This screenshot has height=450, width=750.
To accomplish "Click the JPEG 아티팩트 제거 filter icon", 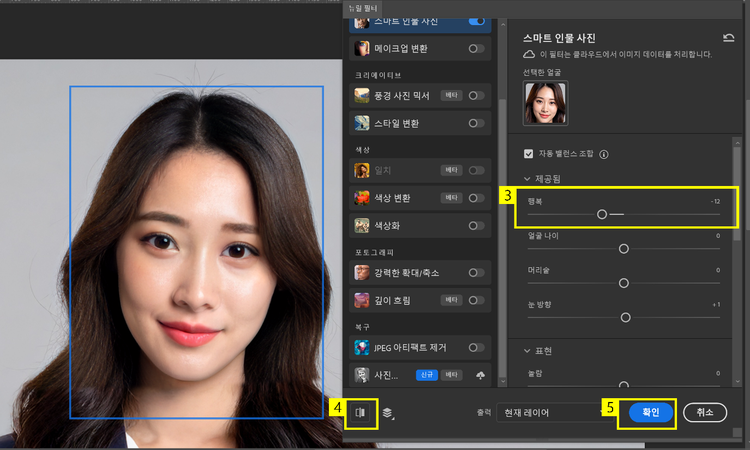I will [362, 348].
